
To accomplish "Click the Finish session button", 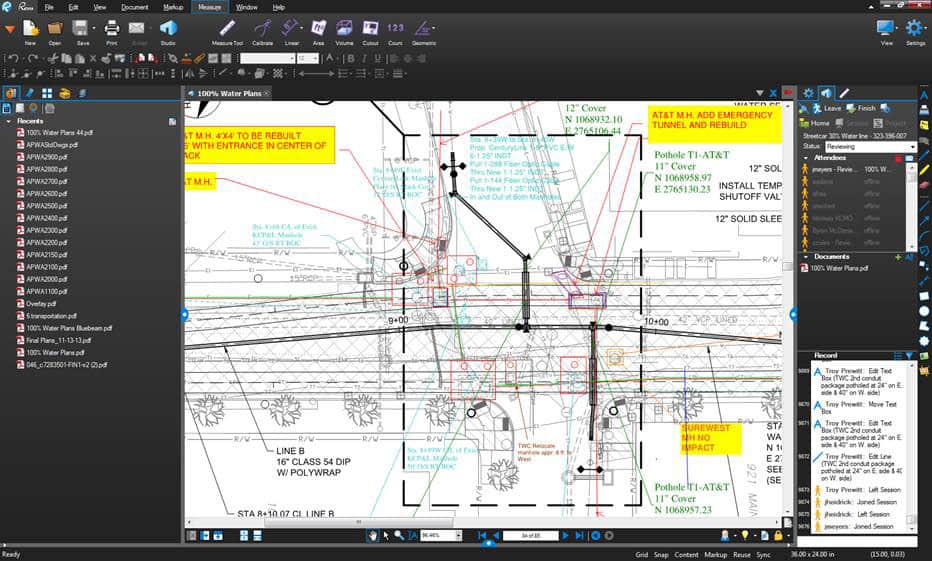I will pos(861,108).
